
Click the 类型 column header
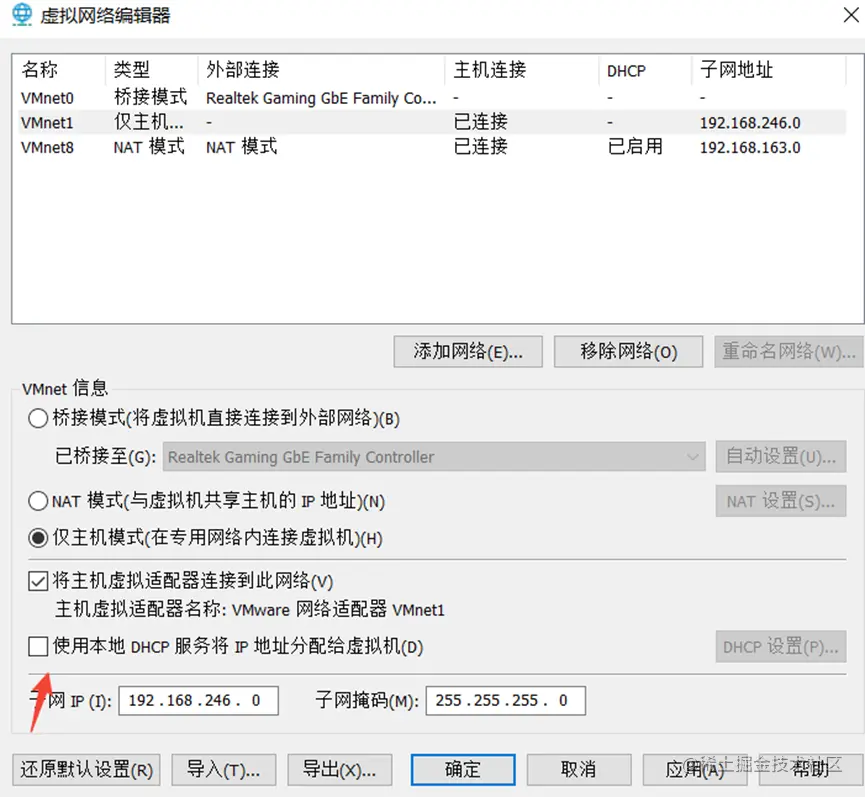pos(151,70)
